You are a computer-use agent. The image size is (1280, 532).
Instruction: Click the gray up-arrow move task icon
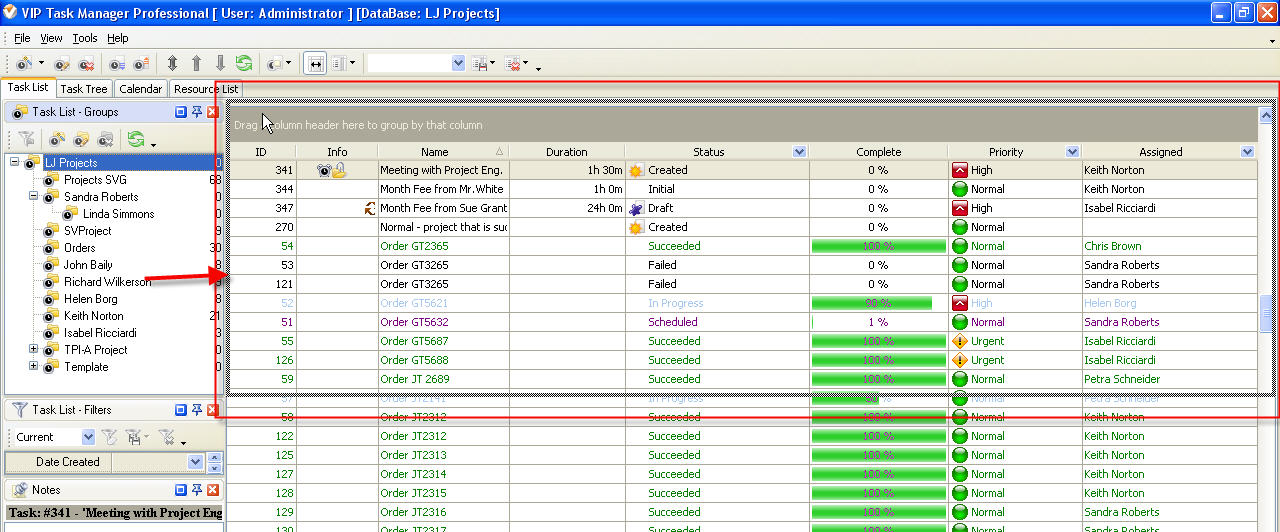point(196,63)
